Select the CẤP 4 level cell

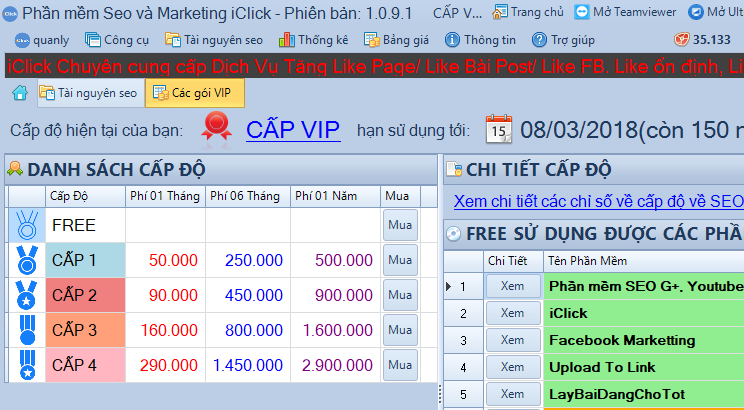point(85,365)
